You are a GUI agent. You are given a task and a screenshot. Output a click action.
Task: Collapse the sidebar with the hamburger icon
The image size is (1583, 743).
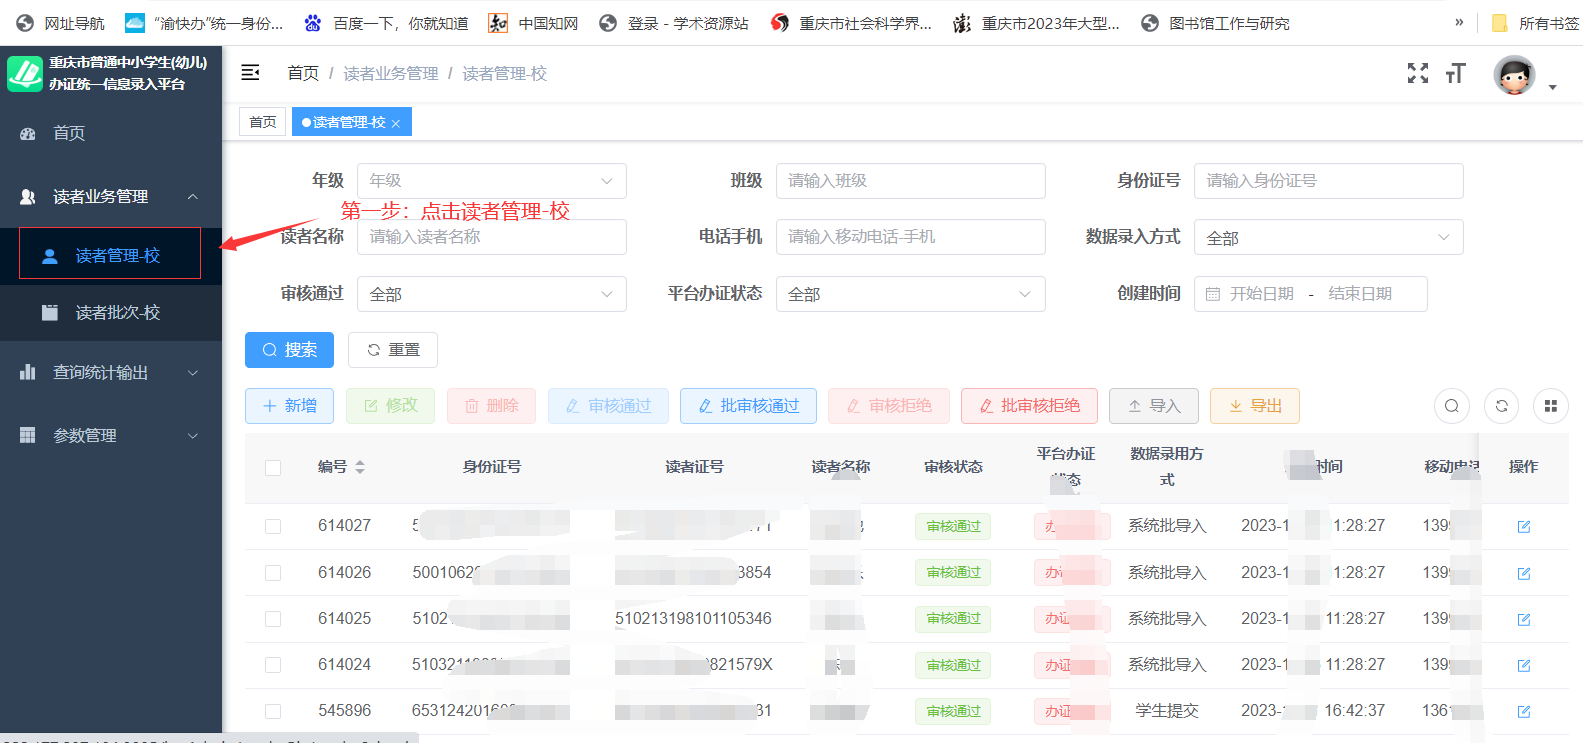(251, 72)
